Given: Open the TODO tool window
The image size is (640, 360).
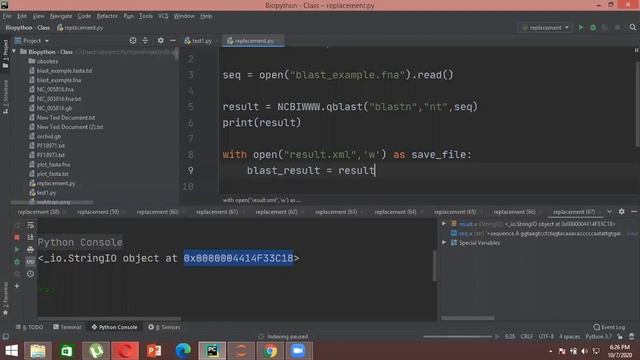Looking at the screenshot, I should pos(30,327).
